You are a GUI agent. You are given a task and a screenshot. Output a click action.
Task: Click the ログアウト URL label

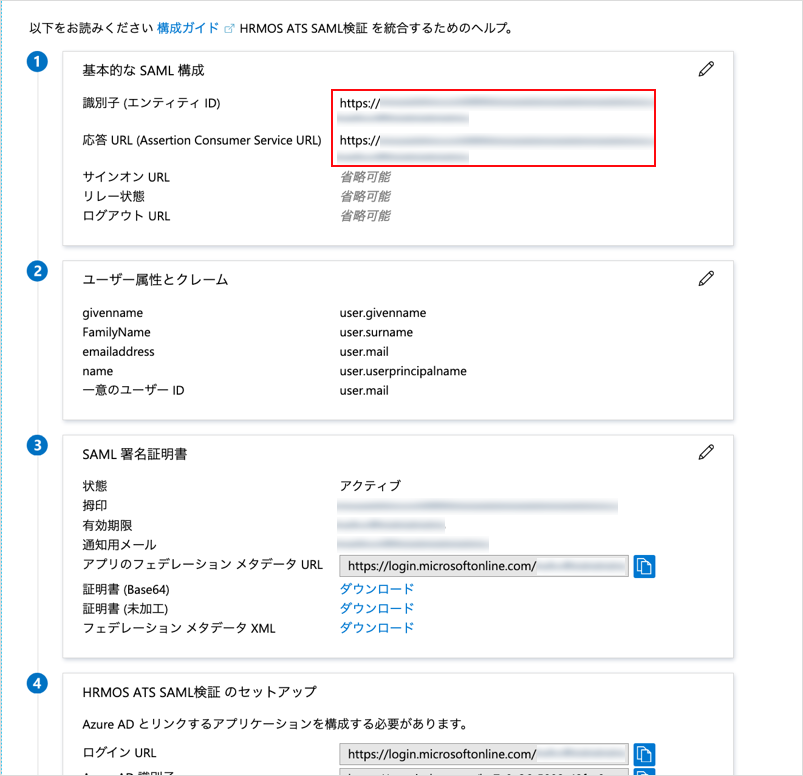click(126, 216)
